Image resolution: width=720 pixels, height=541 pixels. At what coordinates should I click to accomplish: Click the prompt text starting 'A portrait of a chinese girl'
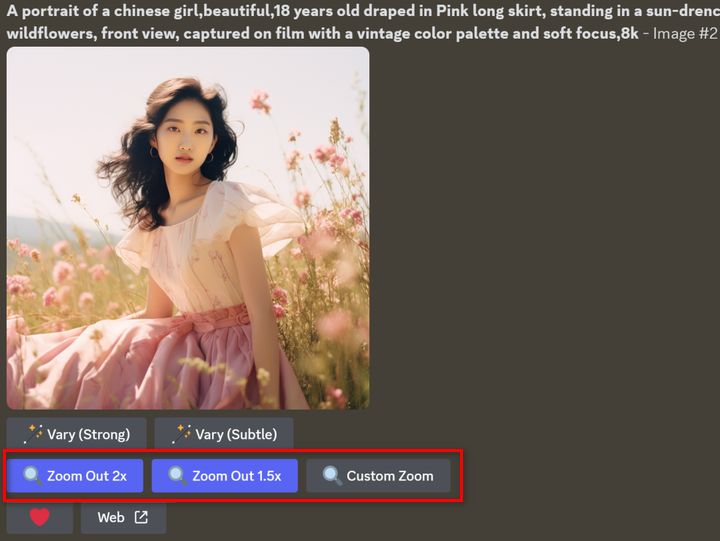pyautogui.click(x=363, y=22)
